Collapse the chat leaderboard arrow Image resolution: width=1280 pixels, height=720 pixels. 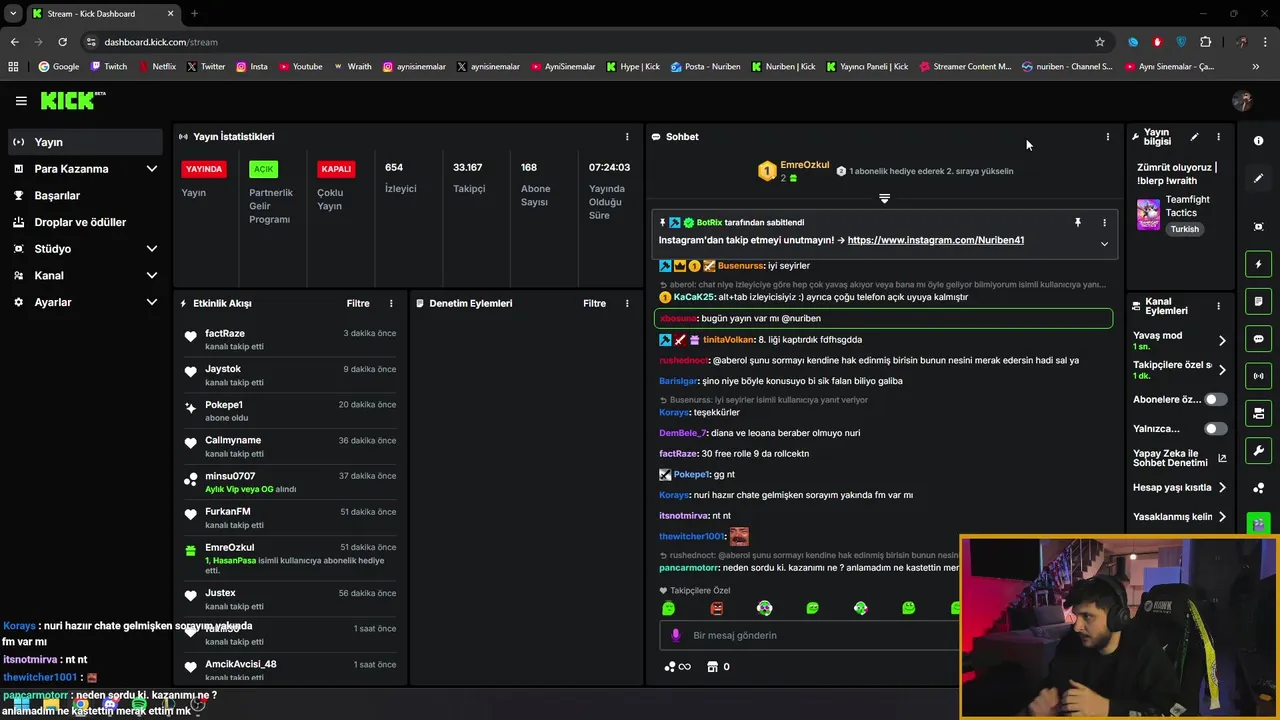(884, 199)
